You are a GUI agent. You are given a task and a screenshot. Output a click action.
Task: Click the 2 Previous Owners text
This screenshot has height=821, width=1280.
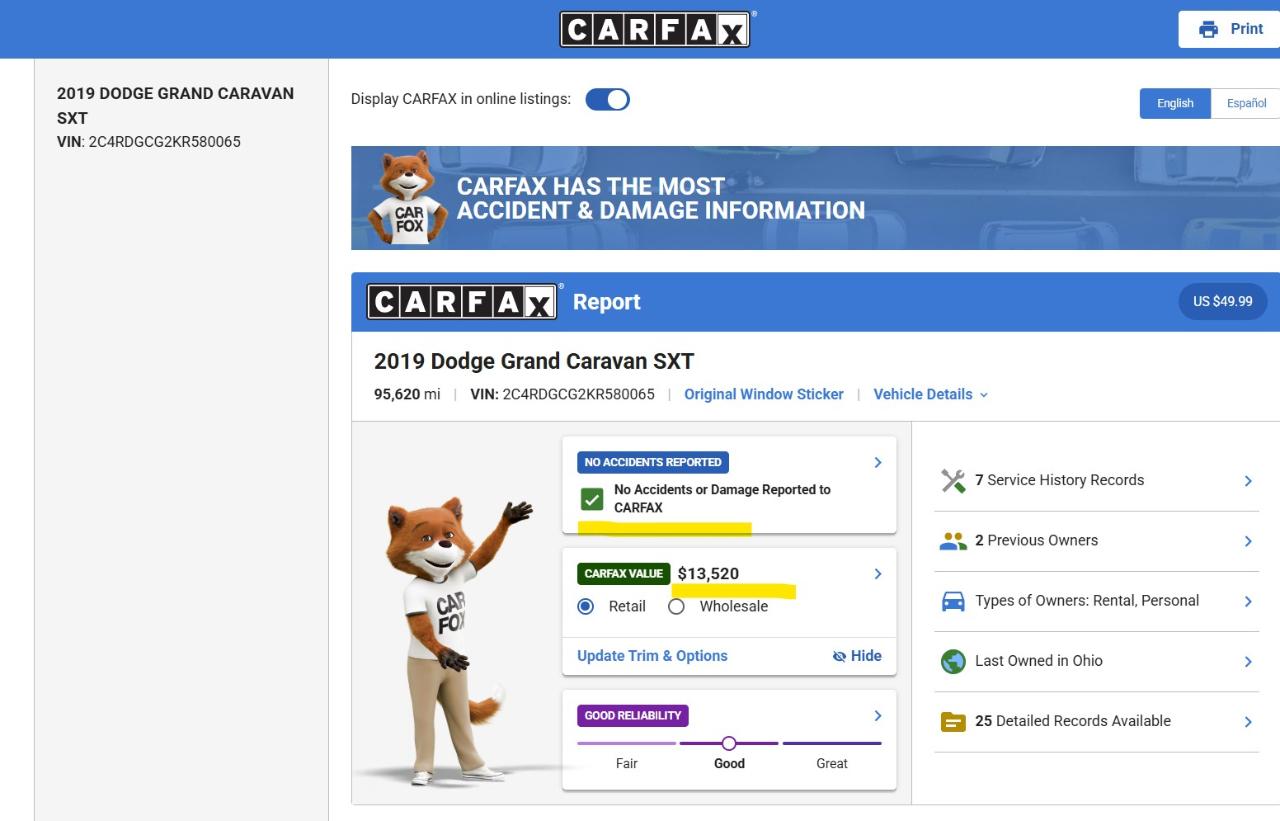tap(1037, 540)
